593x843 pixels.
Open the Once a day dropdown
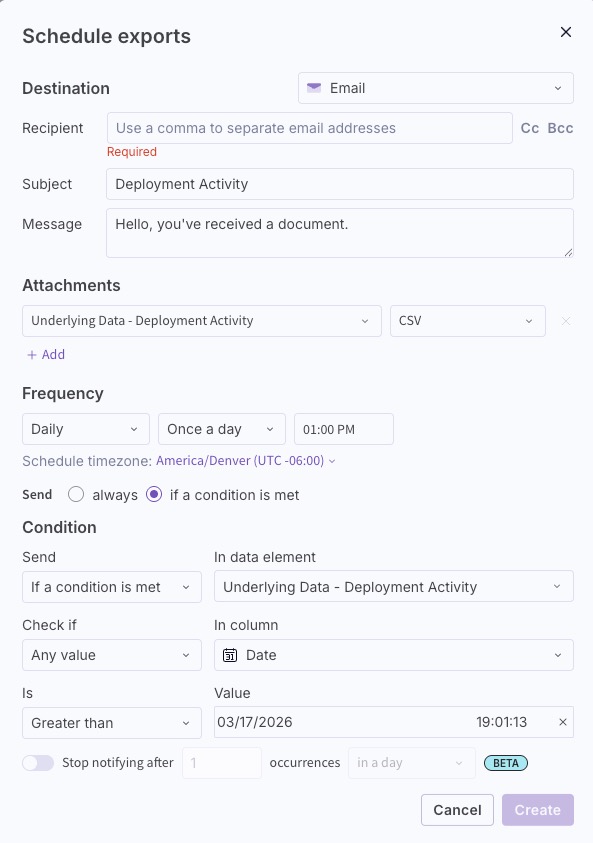(x=221, y=428)
